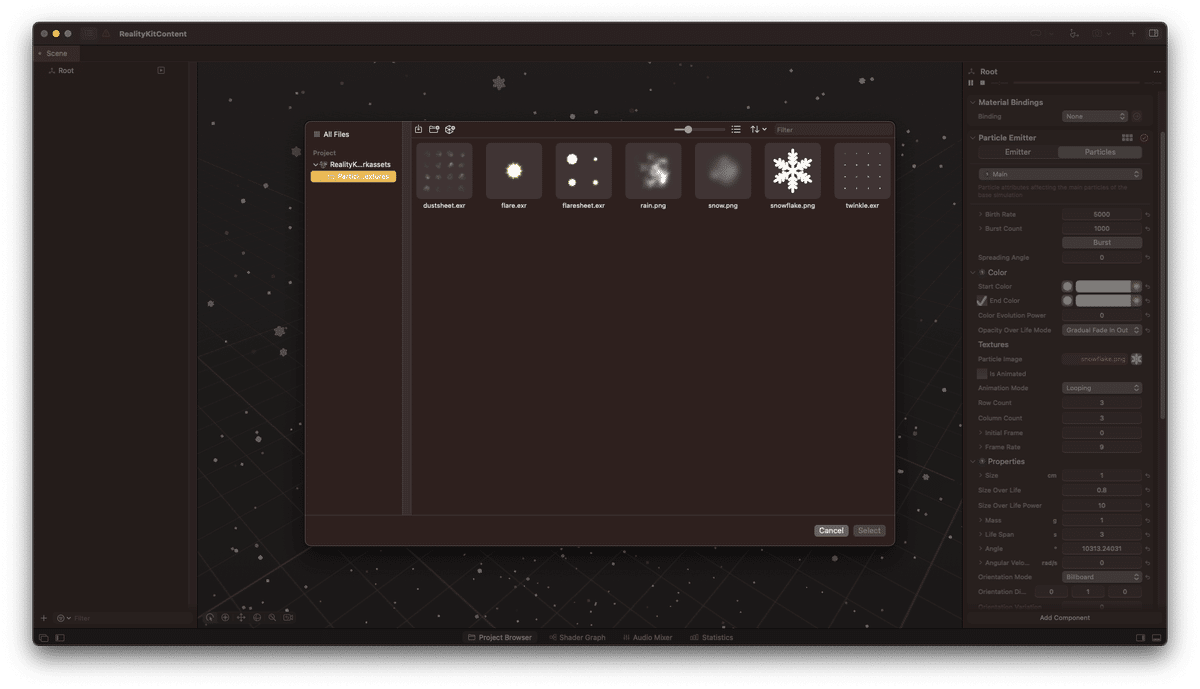
Task: Open the Binding None dropdown
Action: tap(1095, 116)
